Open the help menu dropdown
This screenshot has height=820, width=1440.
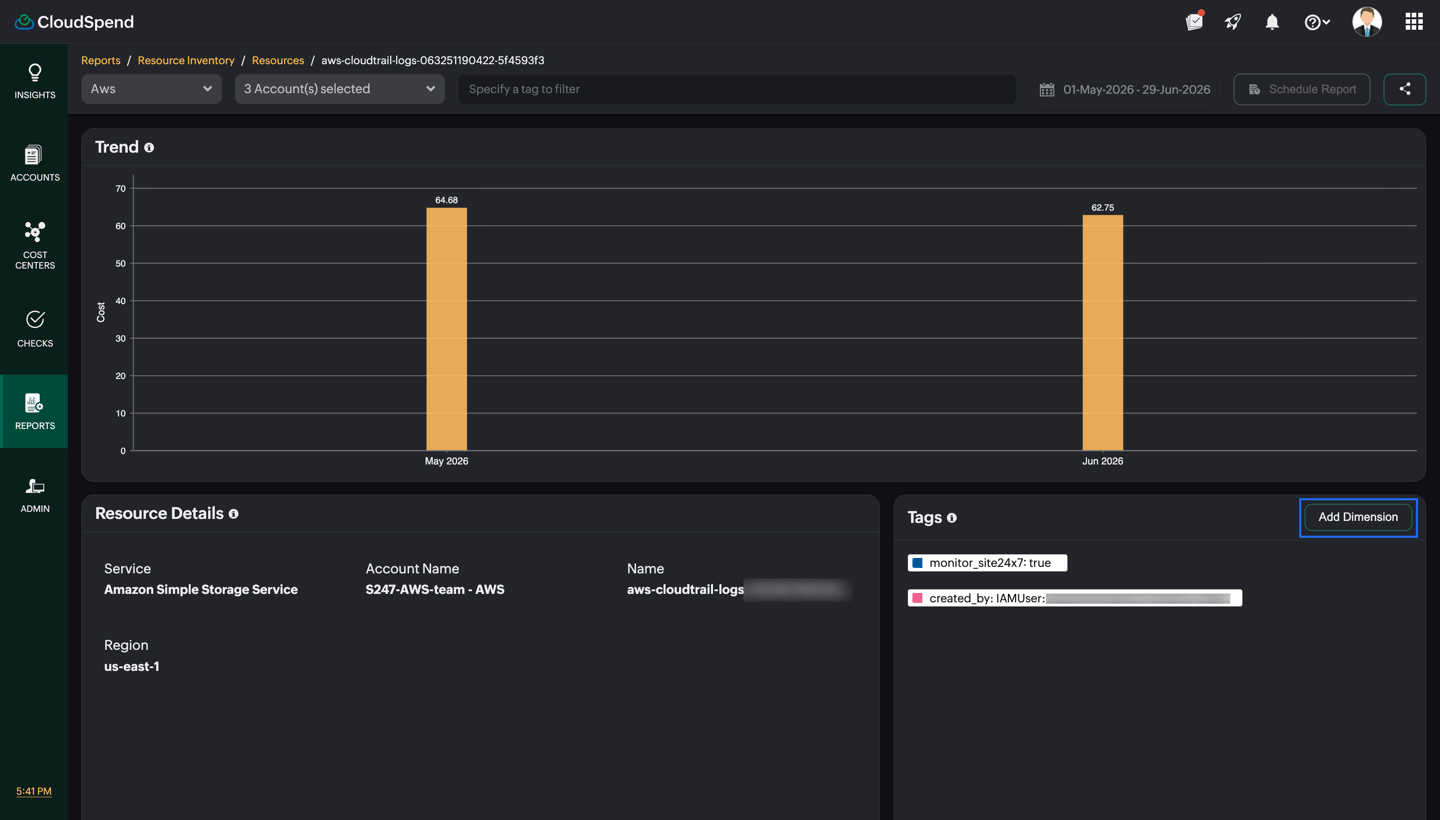click(1317, 22)
